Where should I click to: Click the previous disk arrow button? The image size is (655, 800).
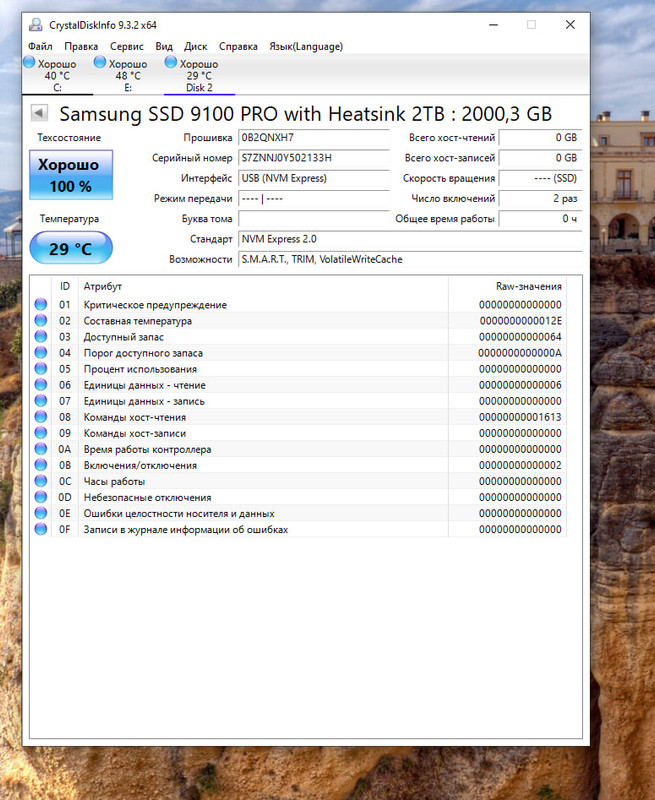pos(39,113)
